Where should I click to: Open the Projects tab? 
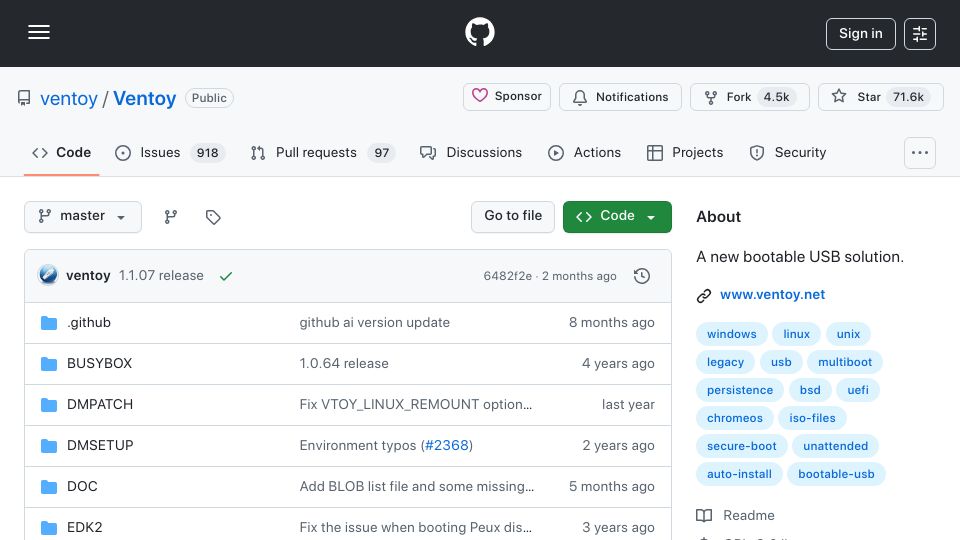click(684, 152)
